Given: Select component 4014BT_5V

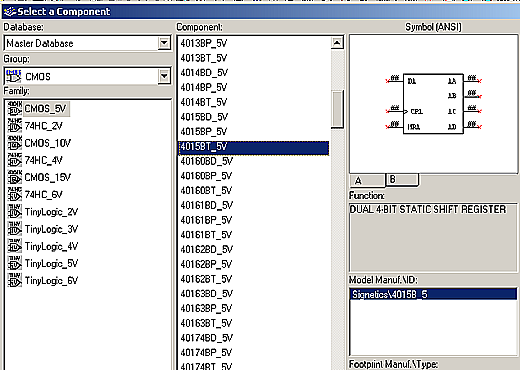Looking at the screenshot, I should pyautogui.click(x=204, y=102).
